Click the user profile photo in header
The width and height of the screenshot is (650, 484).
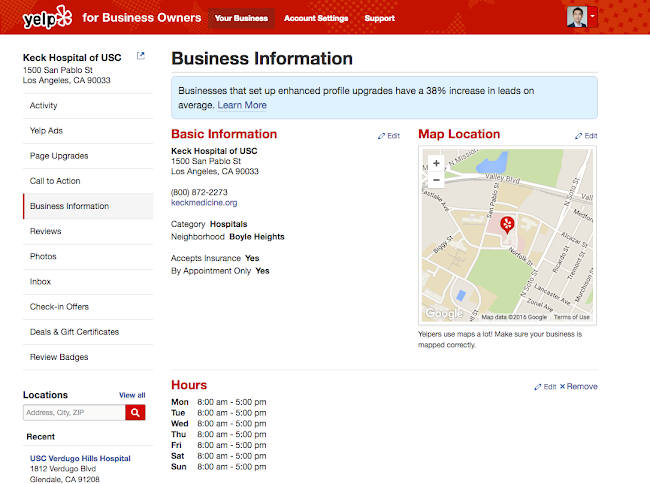pos(577,17)
